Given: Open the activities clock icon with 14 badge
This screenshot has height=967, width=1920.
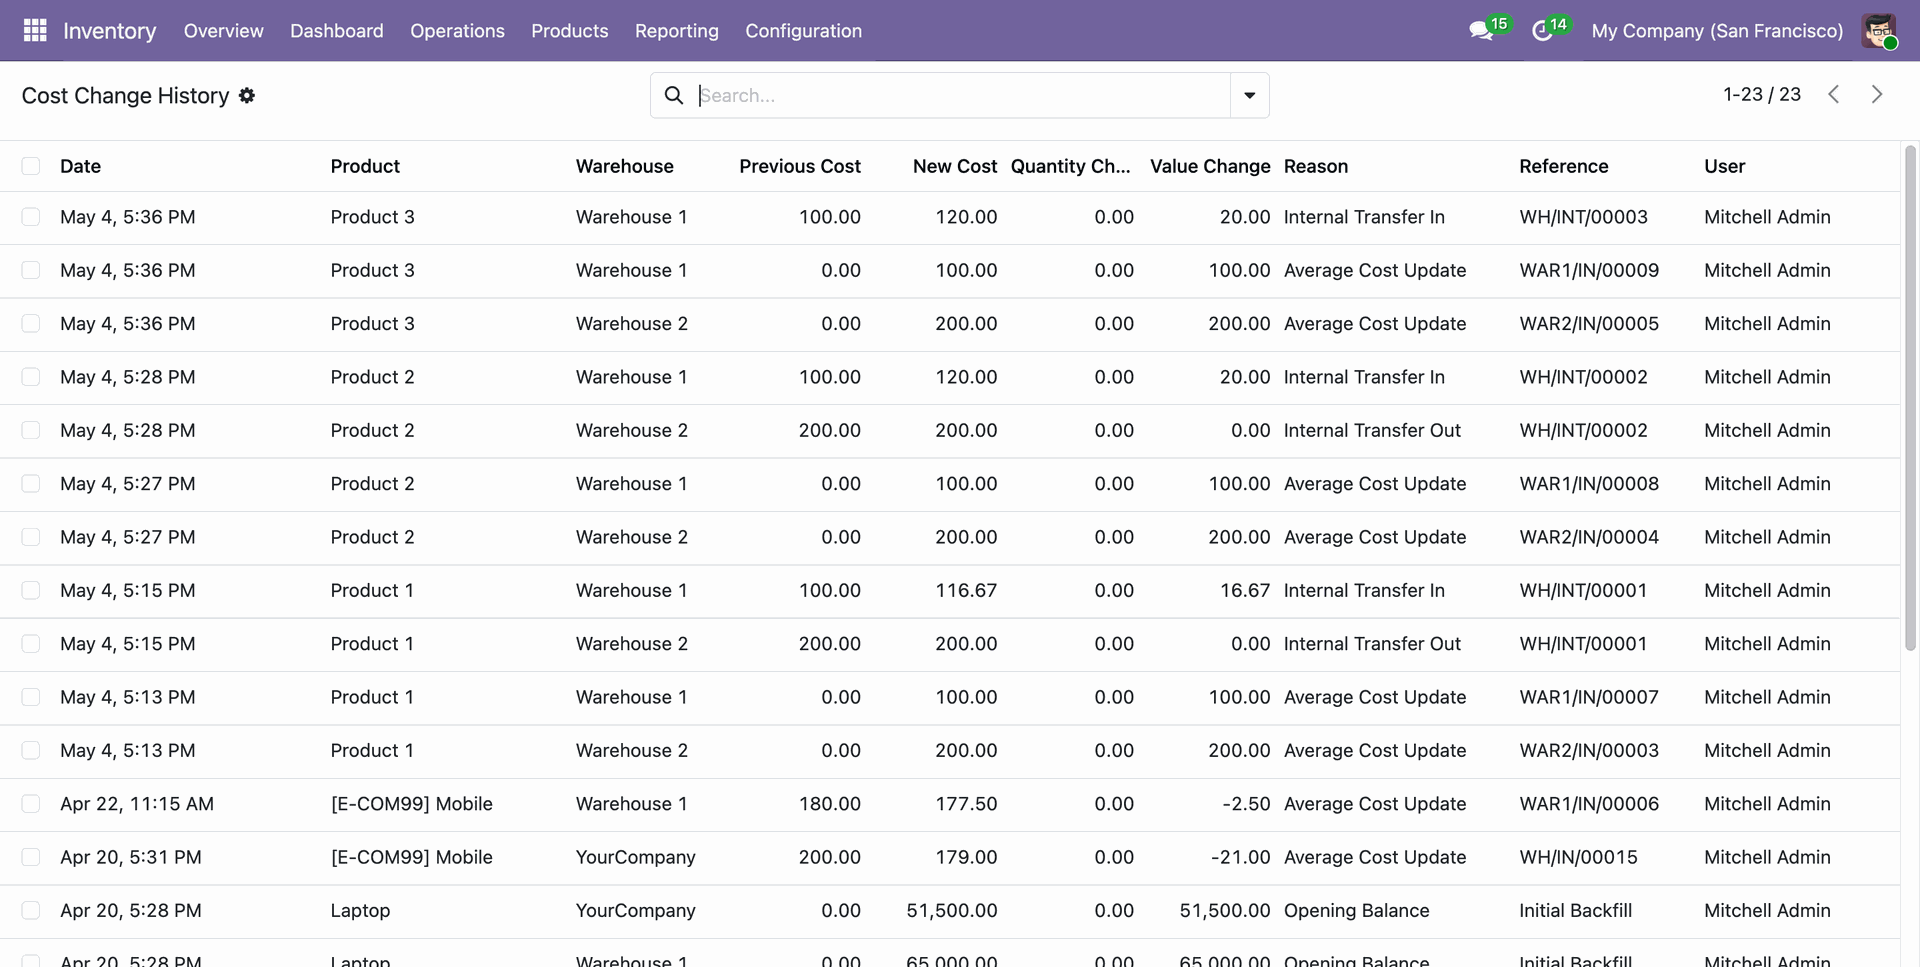Looking at the screenshot, I should click(1542, 31).
